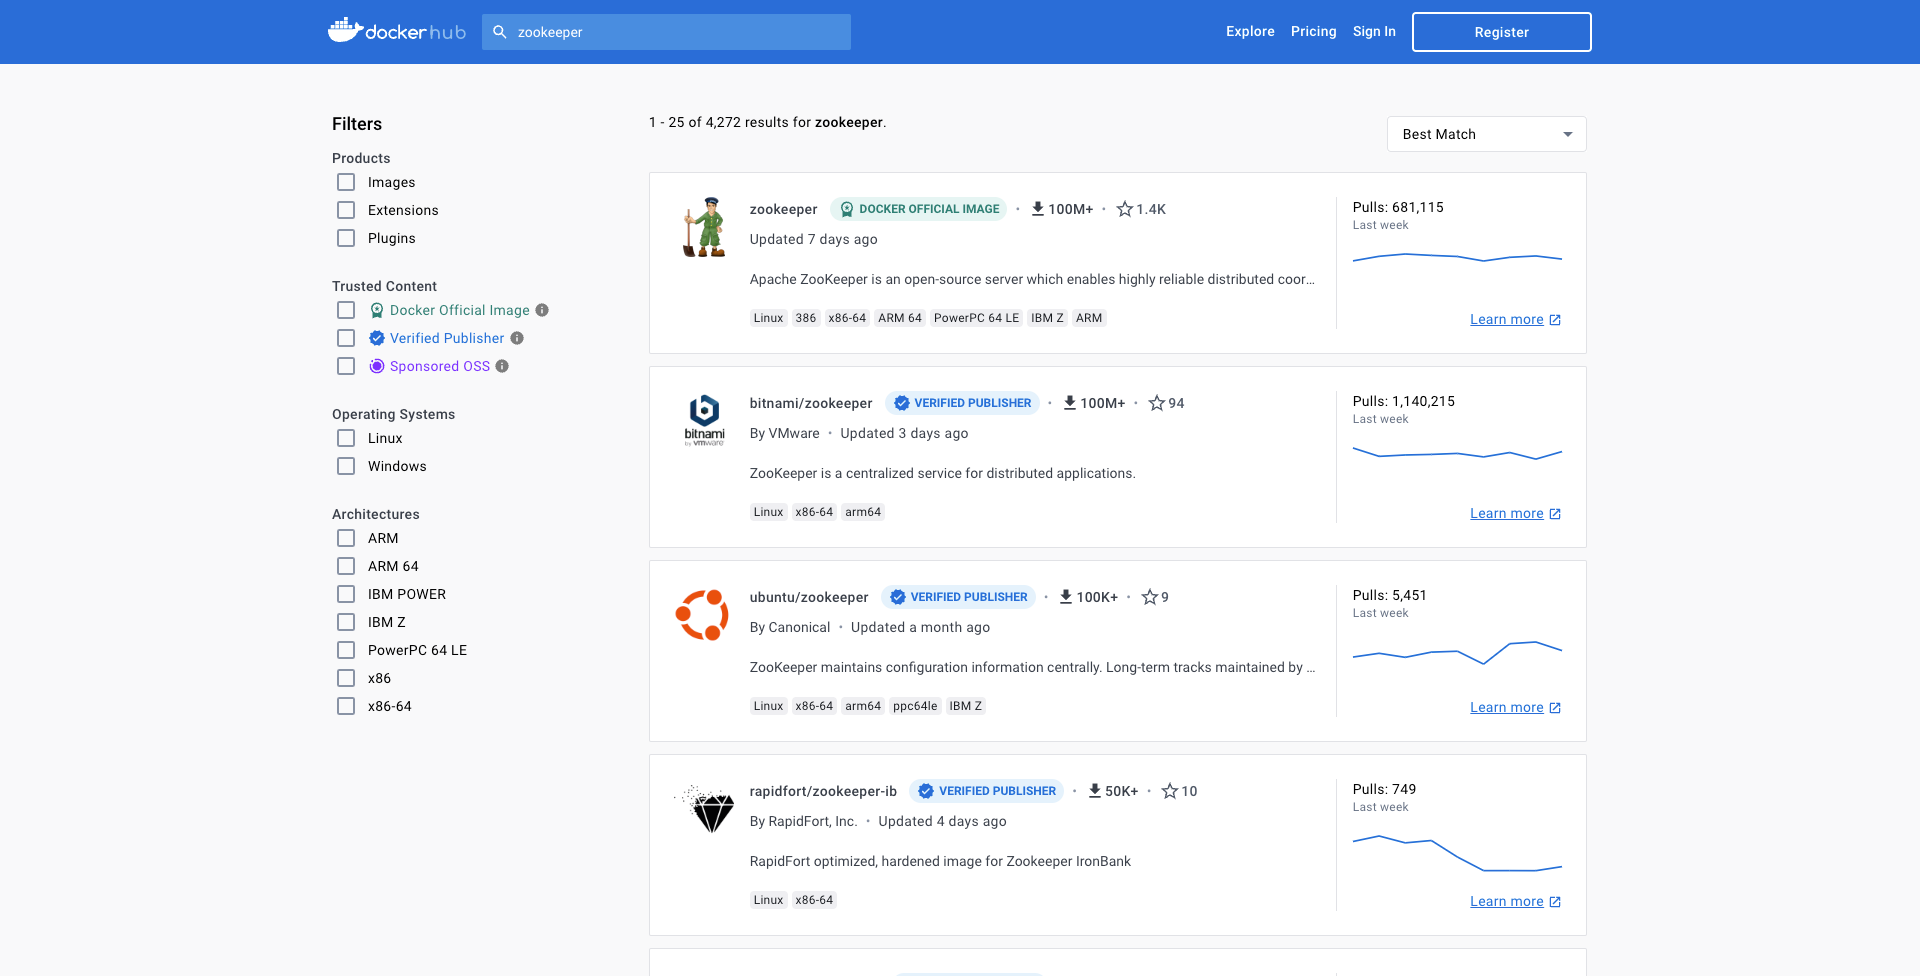Click the ppc64le tag on ubuntu/zookeeper

click(x=915, y=706)
